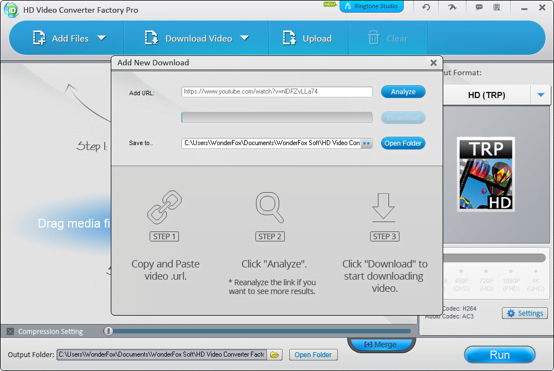This screenshot has height=371, width=554.
Task: Close the Add New Download dialog
Action: click(x=434, y=63)
